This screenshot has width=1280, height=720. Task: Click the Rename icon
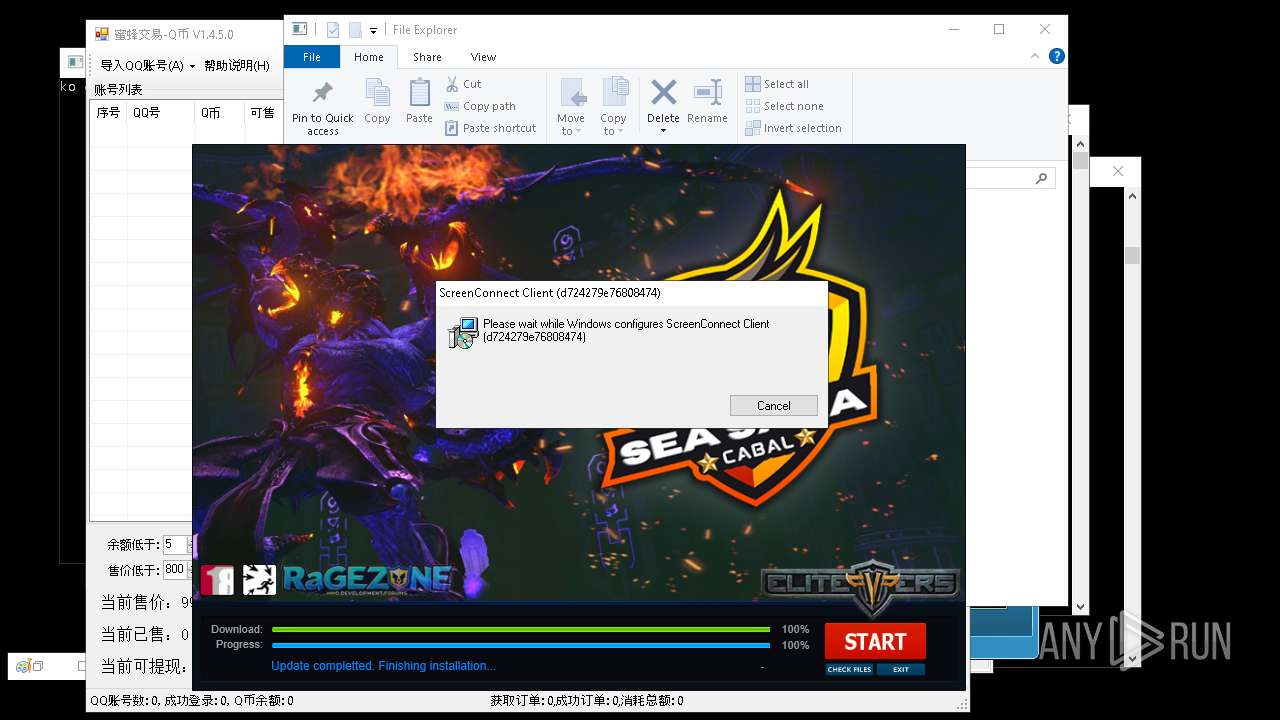[x=707, y=93]
